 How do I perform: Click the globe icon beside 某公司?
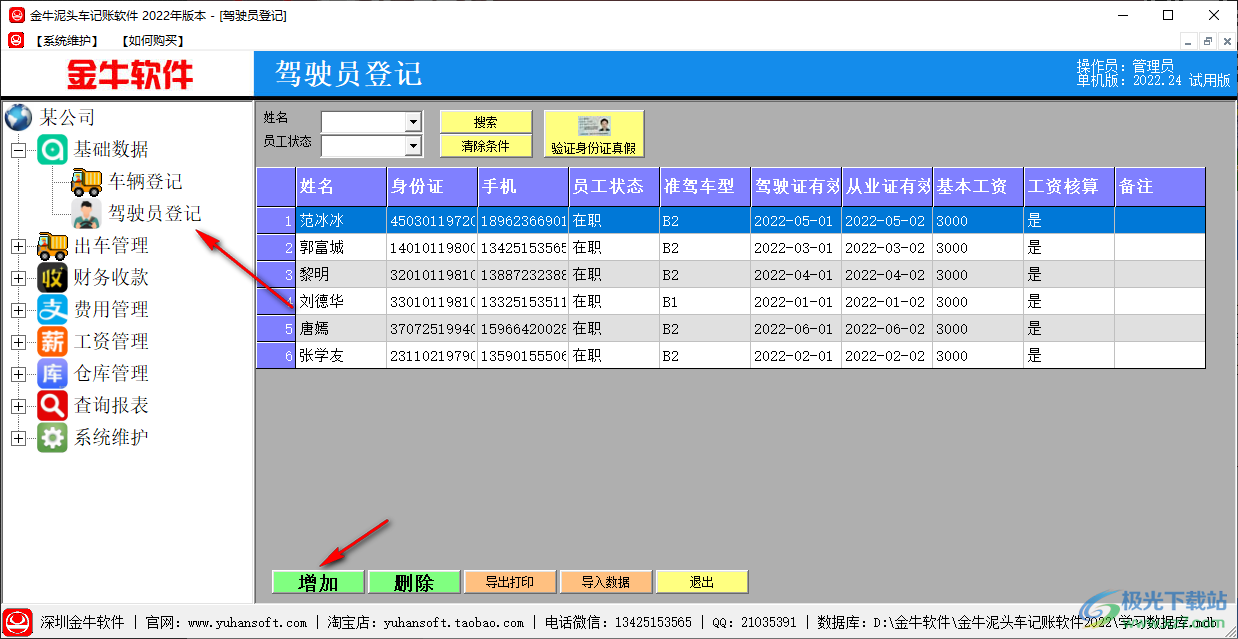pos(18,117)
